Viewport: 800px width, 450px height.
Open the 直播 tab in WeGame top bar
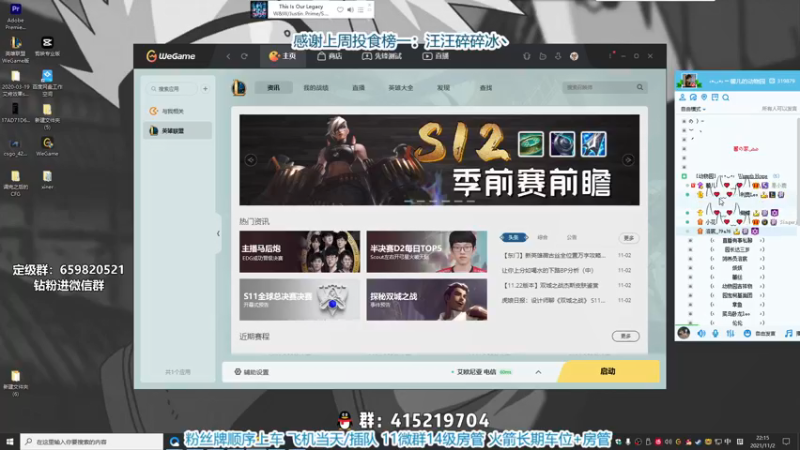click(x=435, y=56)
